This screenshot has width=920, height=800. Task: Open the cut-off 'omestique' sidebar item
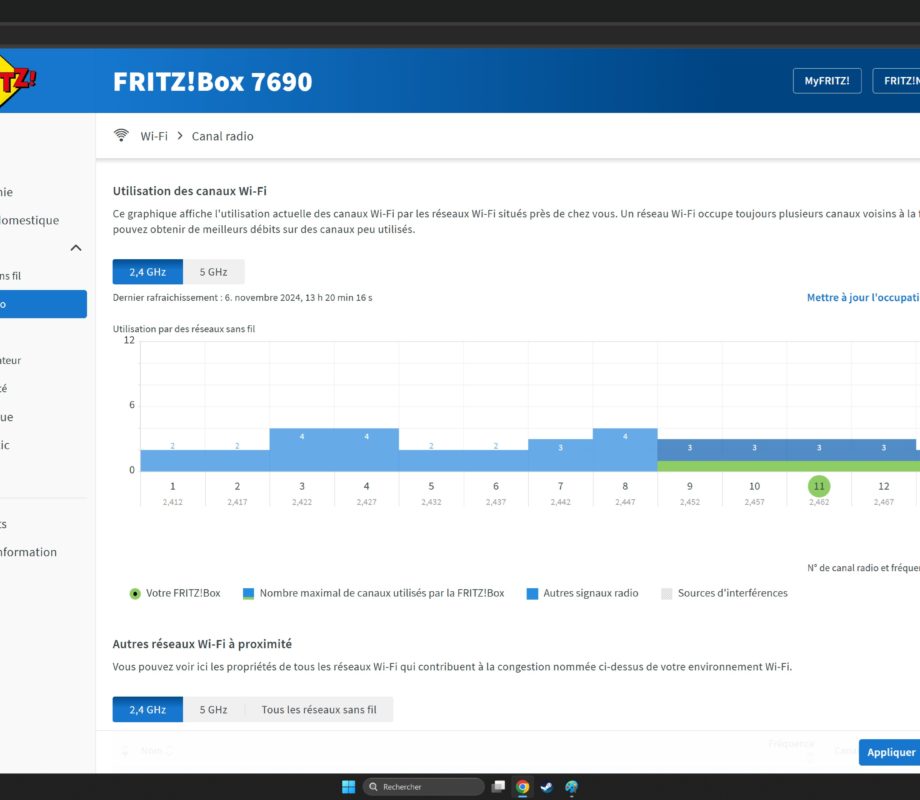coord(29,220)
